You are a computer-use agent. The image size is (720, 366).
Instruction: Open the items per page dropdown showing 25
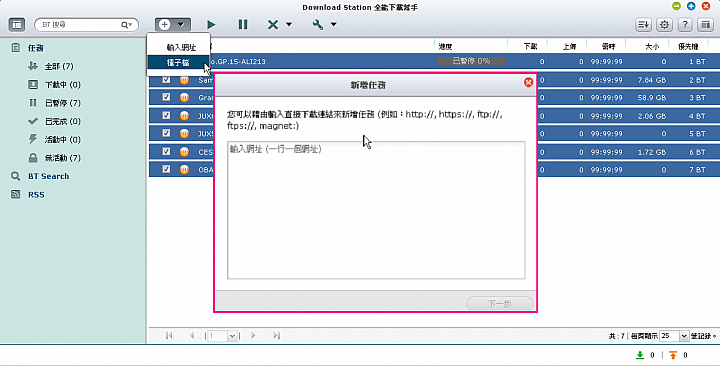[x=674, y=336]
